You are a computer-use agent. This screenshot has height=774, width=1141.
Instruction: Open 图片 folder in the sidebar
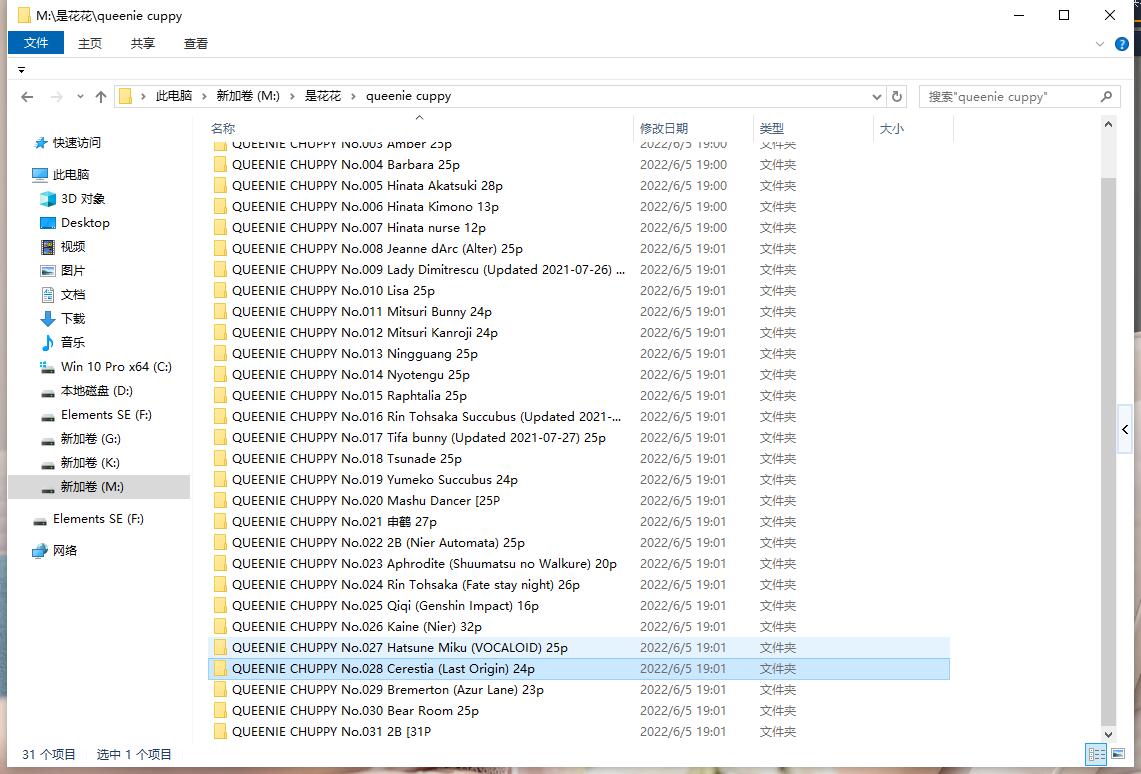pyautogui.click(x=63, y=271)
